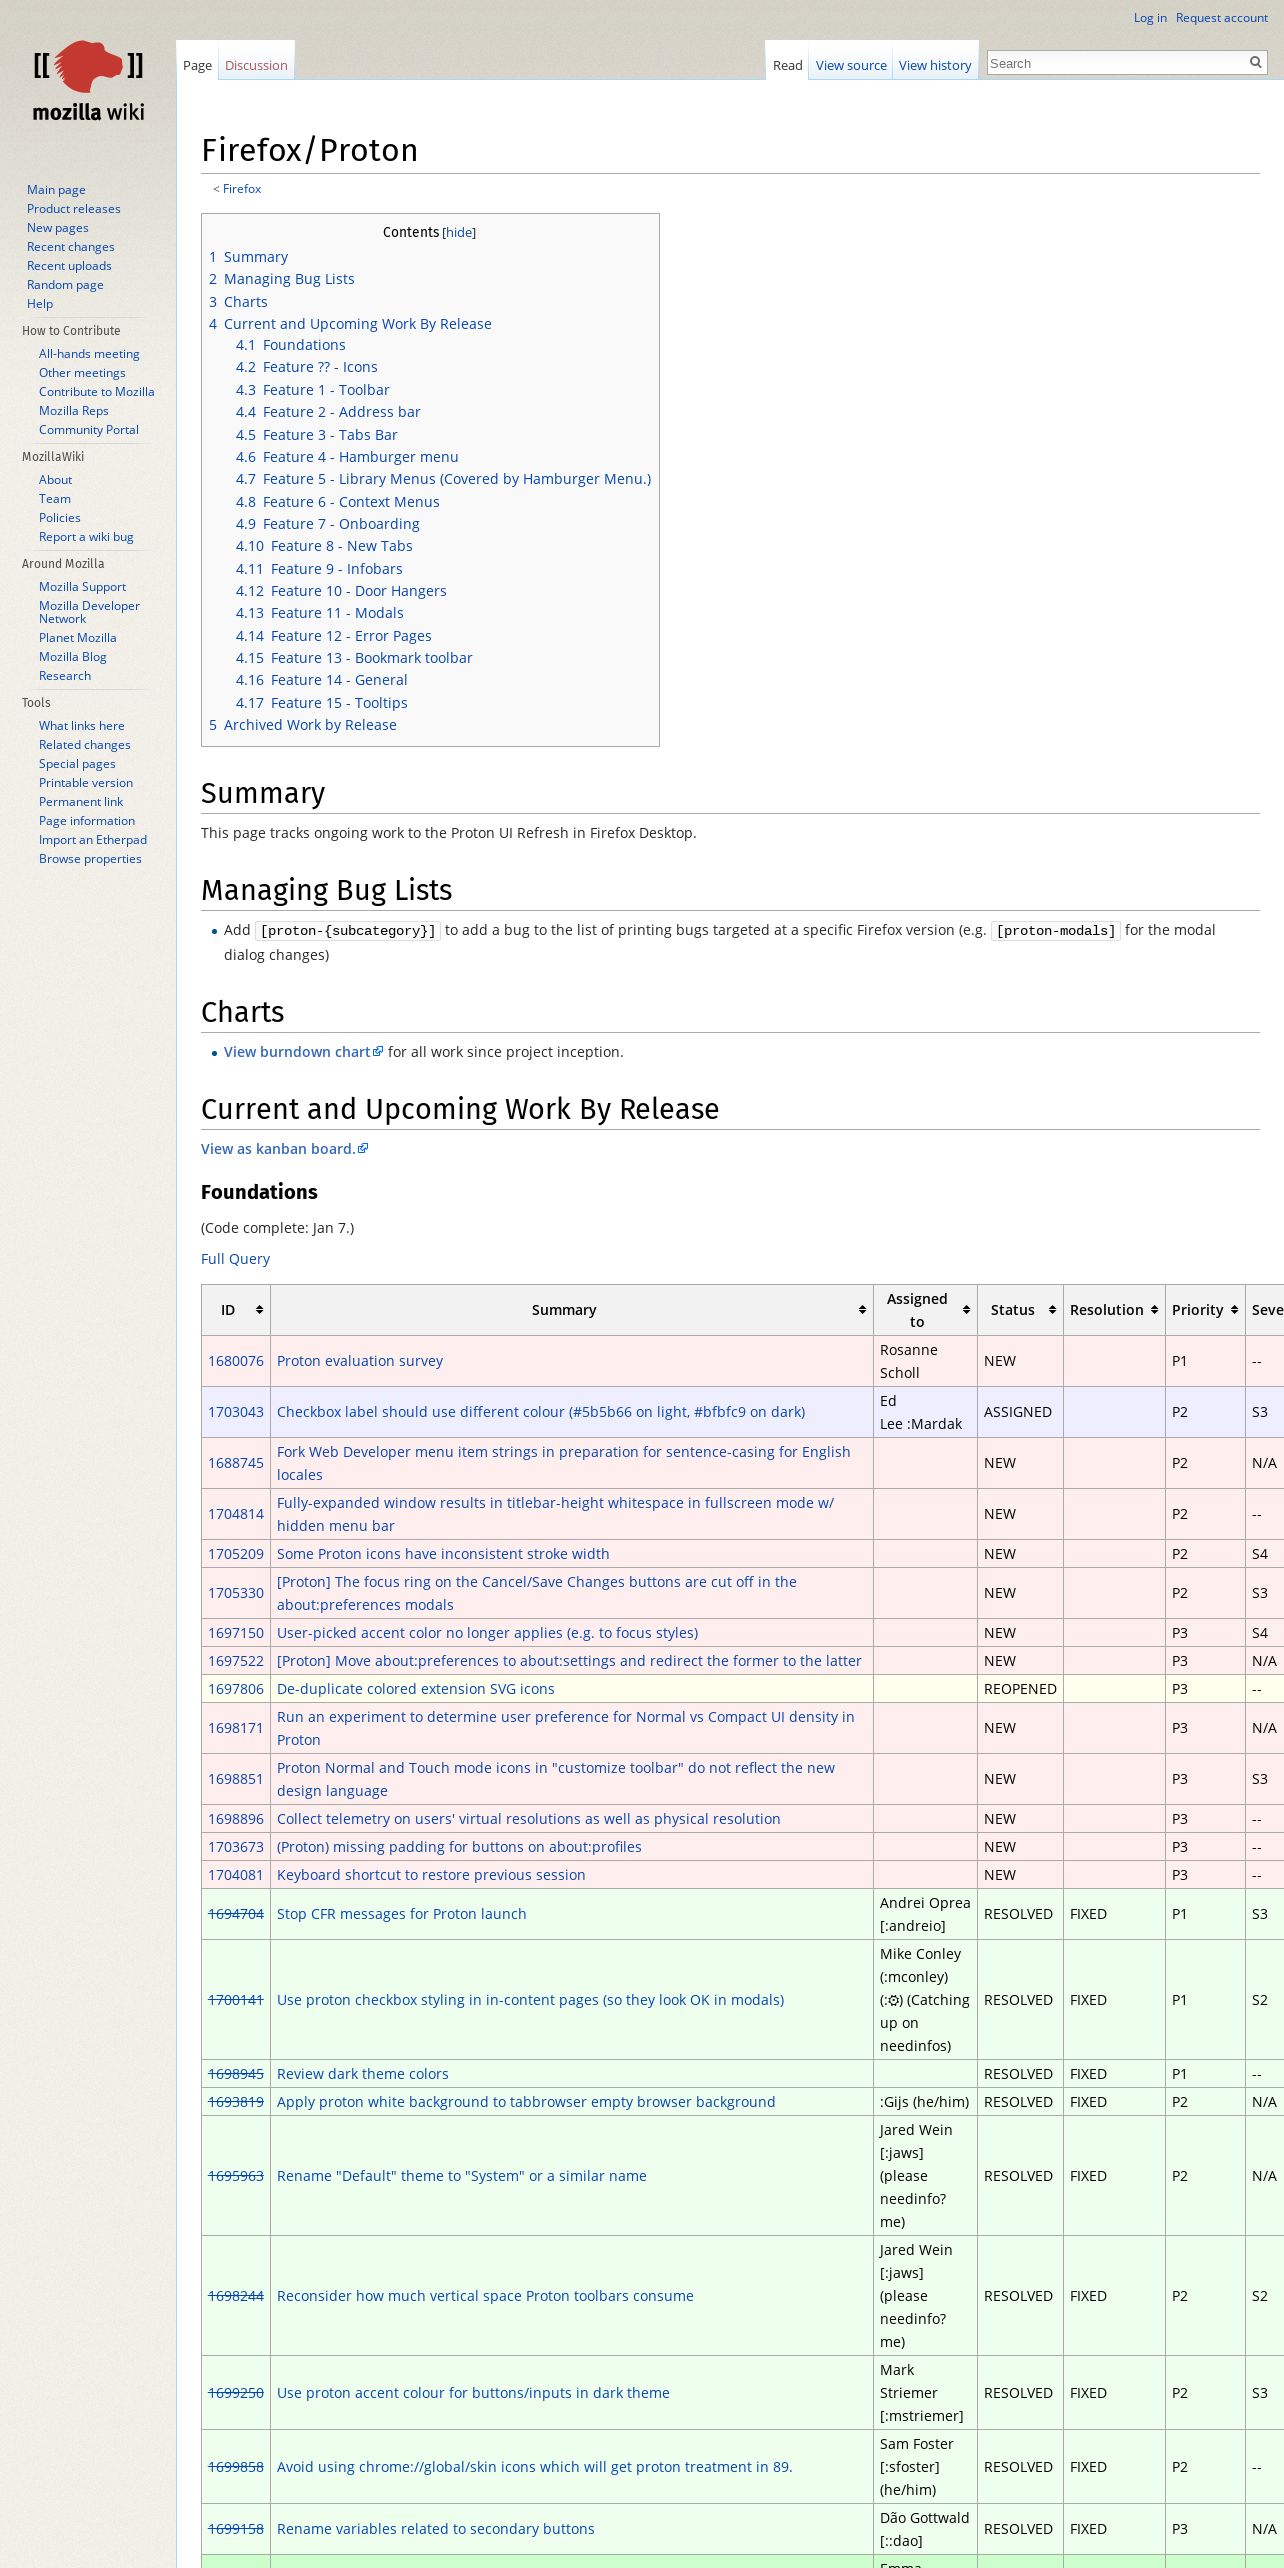
Task: Jump to Feature 1 - Toolbar section
Action: (x=312, y=390)
